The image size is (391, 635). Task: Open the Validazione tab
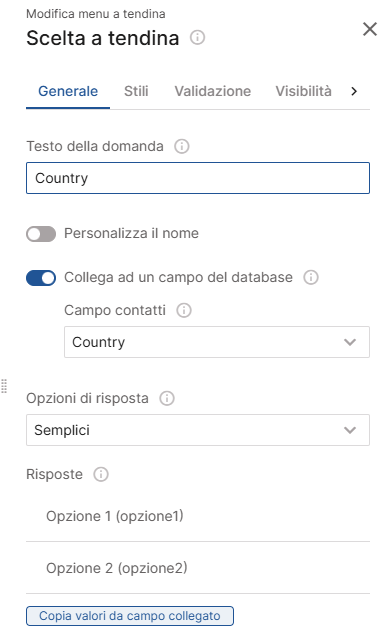coord(213,91)
